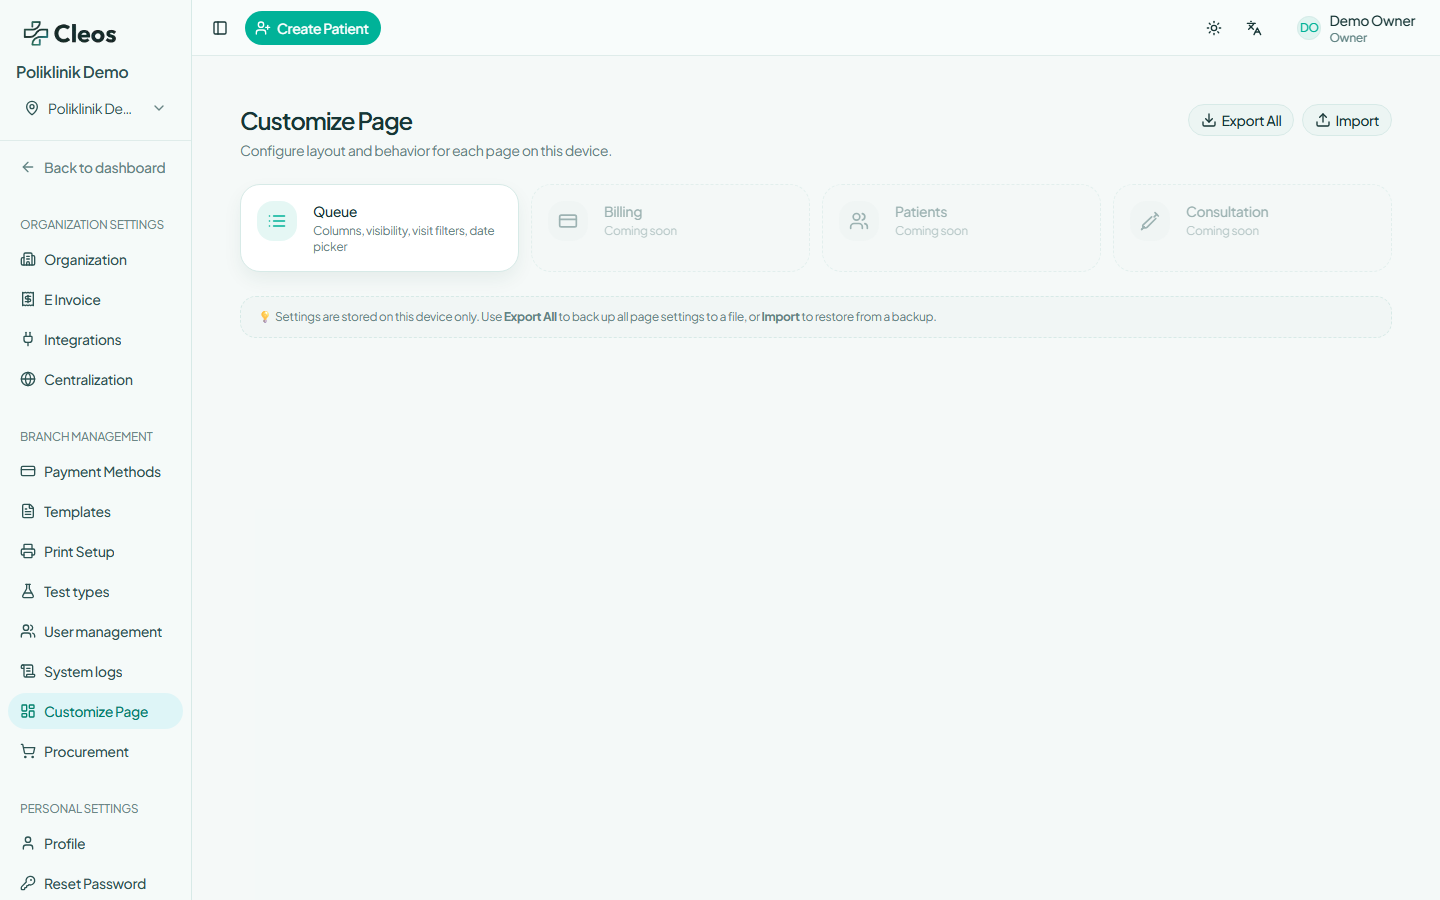The height and width of the screenshot is (900, 1440).
Task: Click the Test types flask icon
Action: [28, 591]
